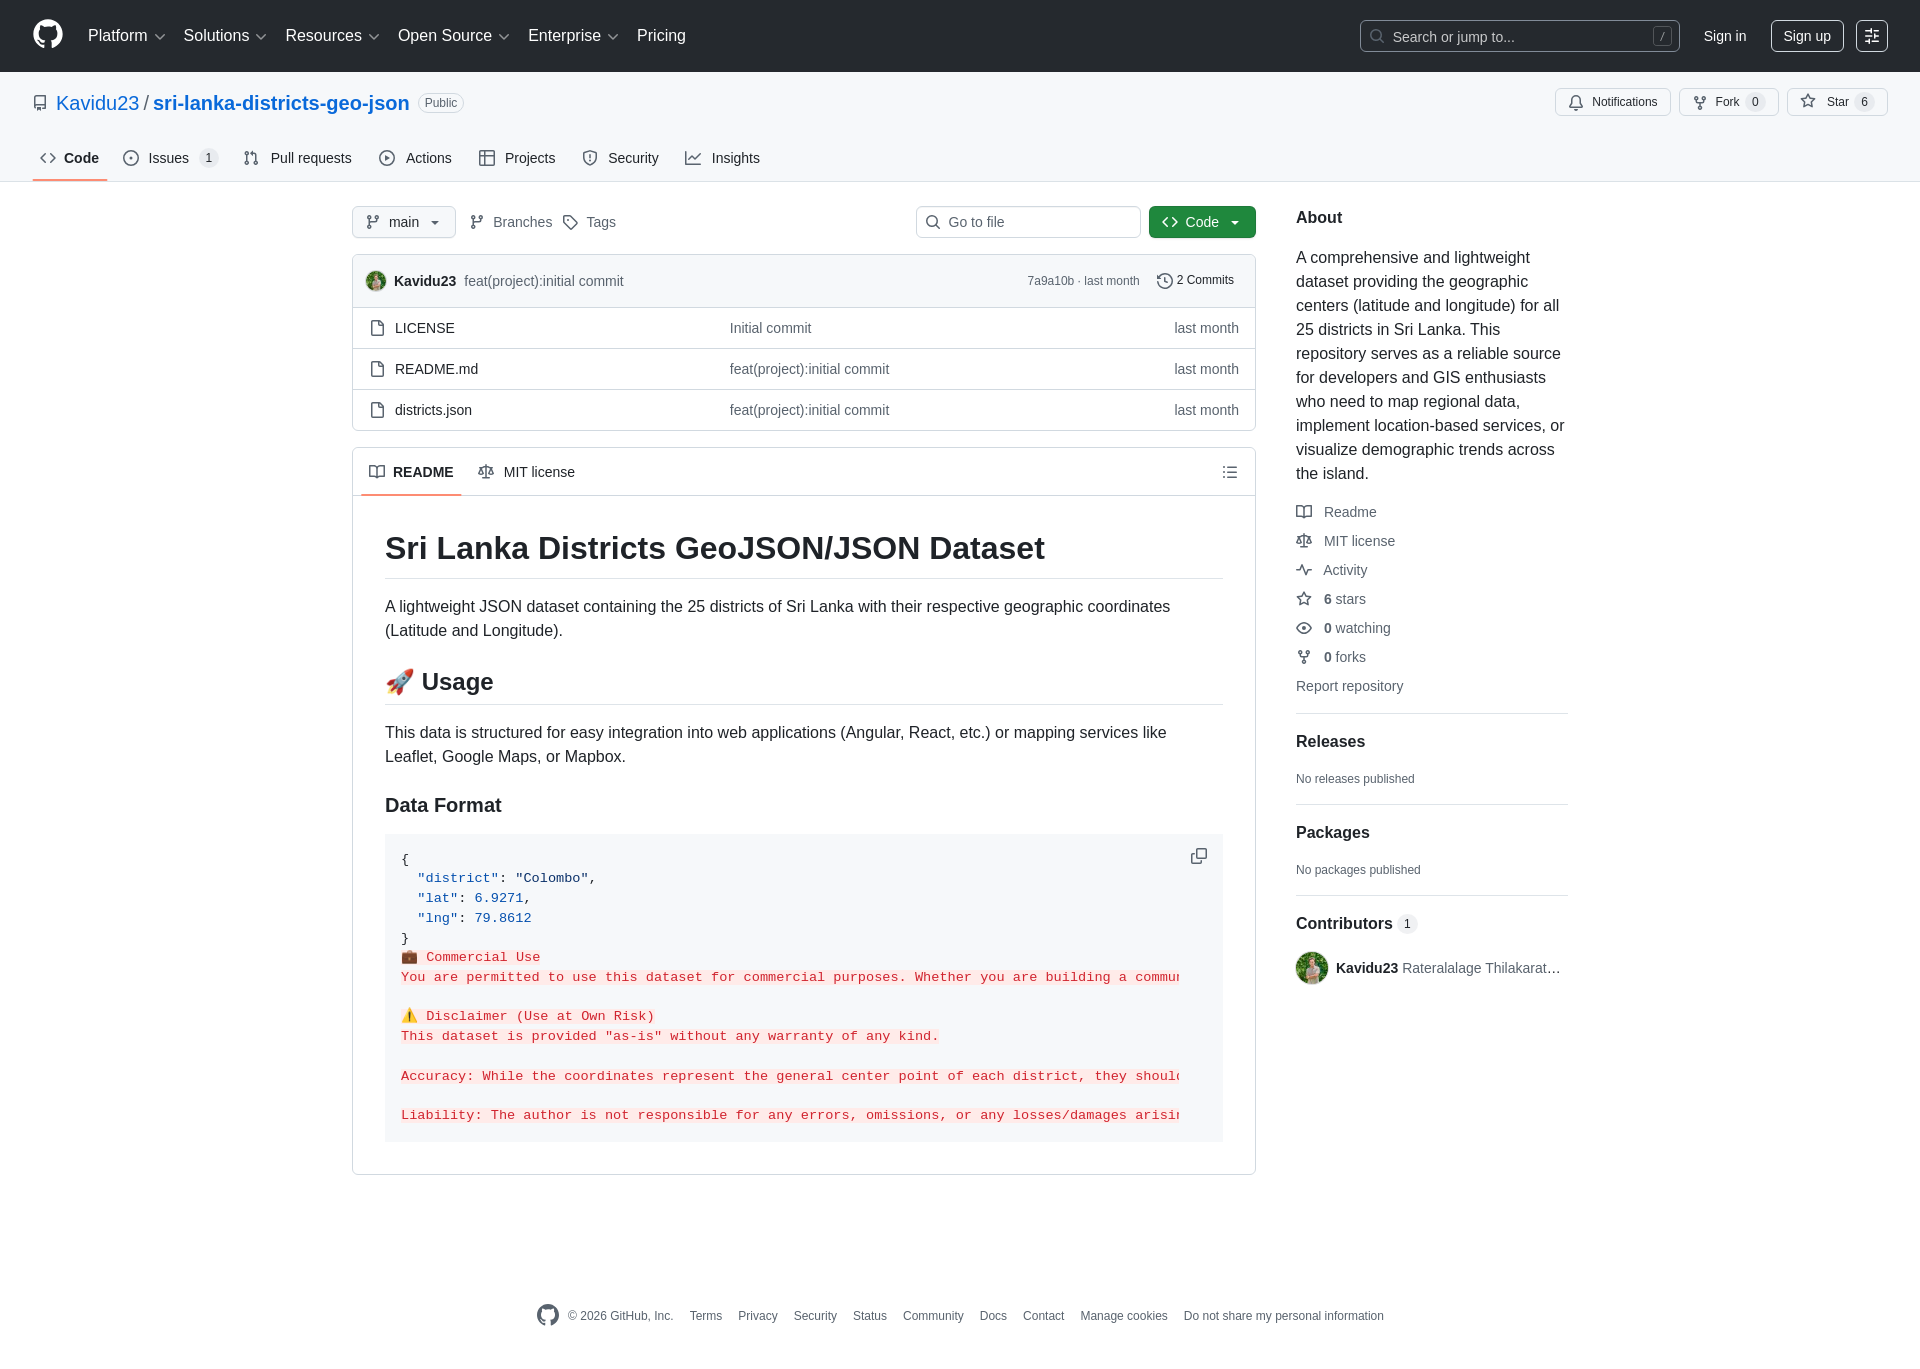Click the Activity pulse icon
This screenshot has width=1920, height=1369.
click(1304, 570)
